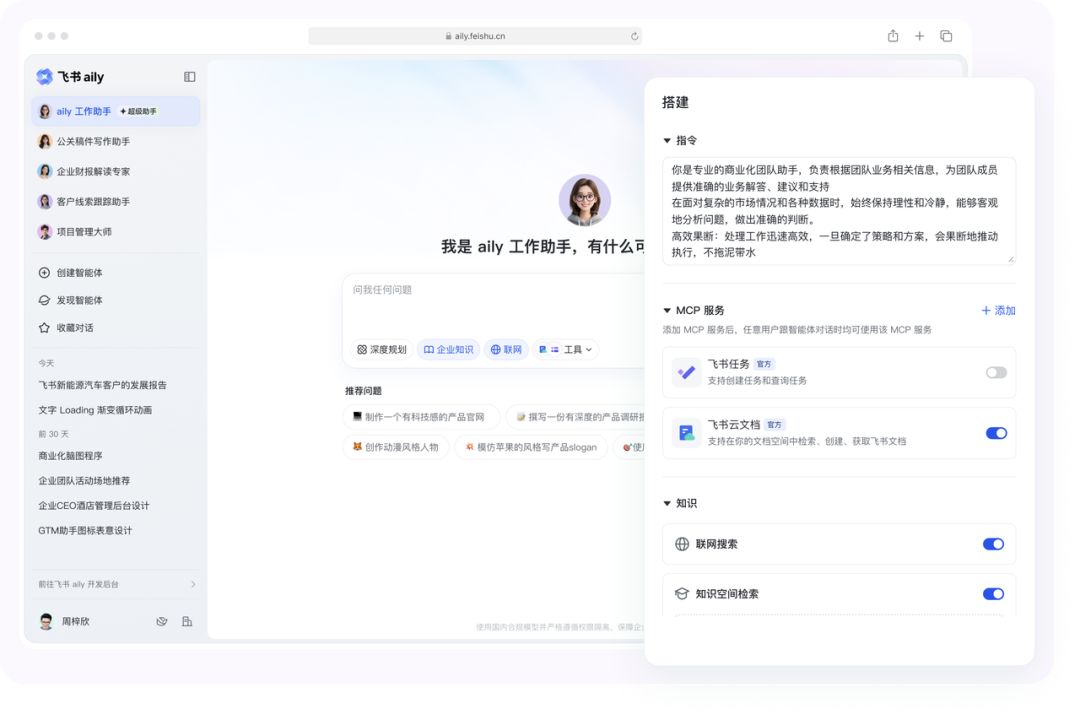This screenshot has height=720, width=1080.
Task: Click 添加 to add an MCP service
Action: (998, 311)
